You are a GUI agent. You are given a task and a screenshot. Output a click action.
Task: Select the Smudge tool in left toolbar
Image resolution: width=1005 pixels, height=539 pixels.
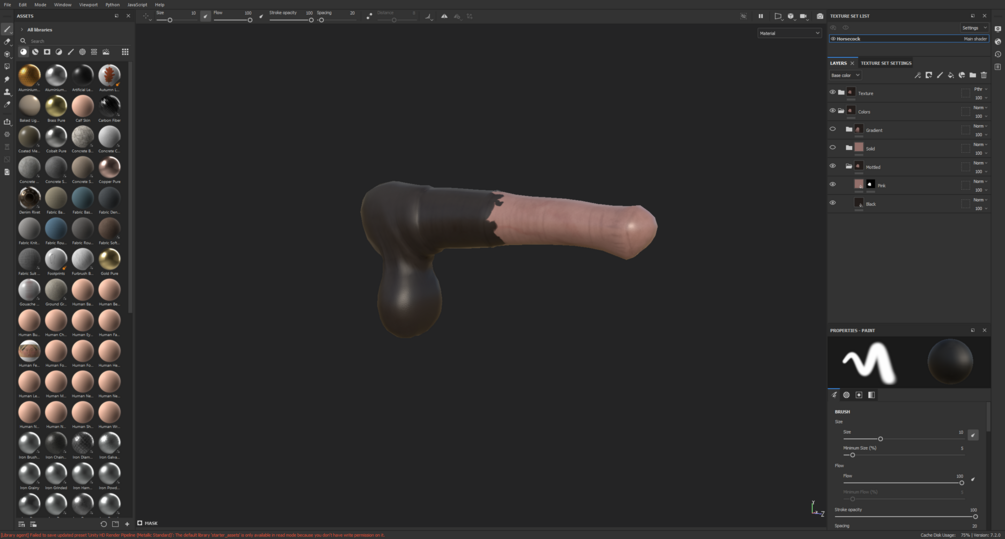[x=7, y=79]
